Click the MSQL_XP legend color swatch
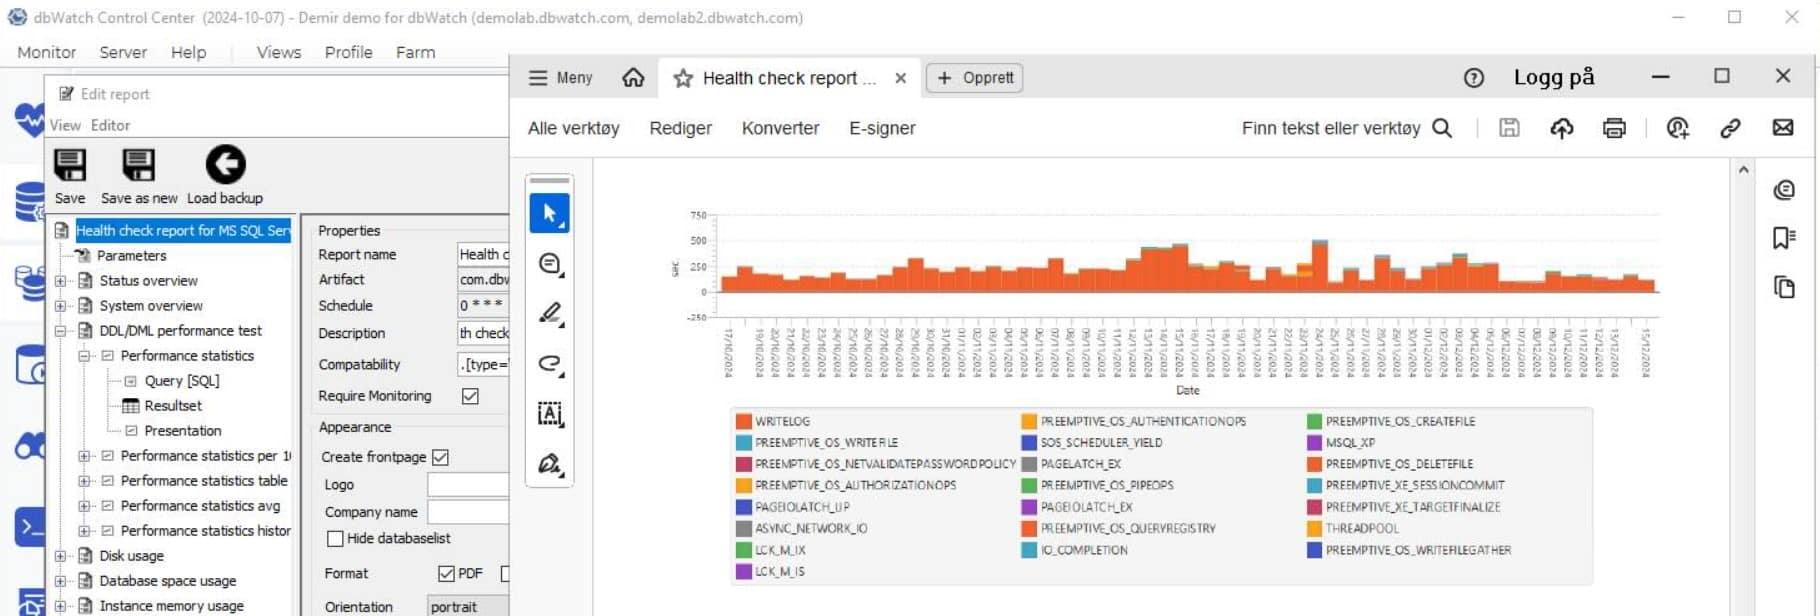This screenshot has width=1820, height=616. click(x=1315, y=443)
